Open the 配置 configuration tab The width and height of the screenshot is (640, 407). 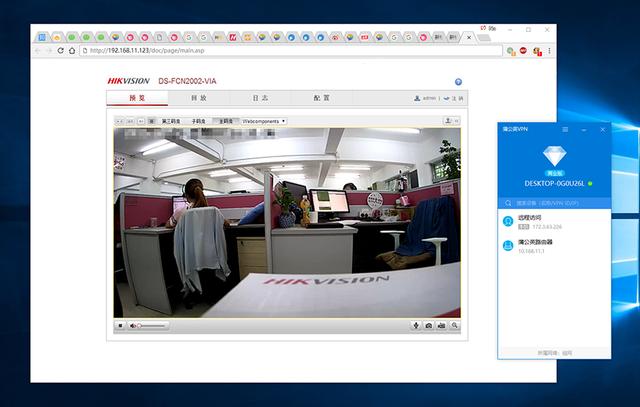[322, 98]
